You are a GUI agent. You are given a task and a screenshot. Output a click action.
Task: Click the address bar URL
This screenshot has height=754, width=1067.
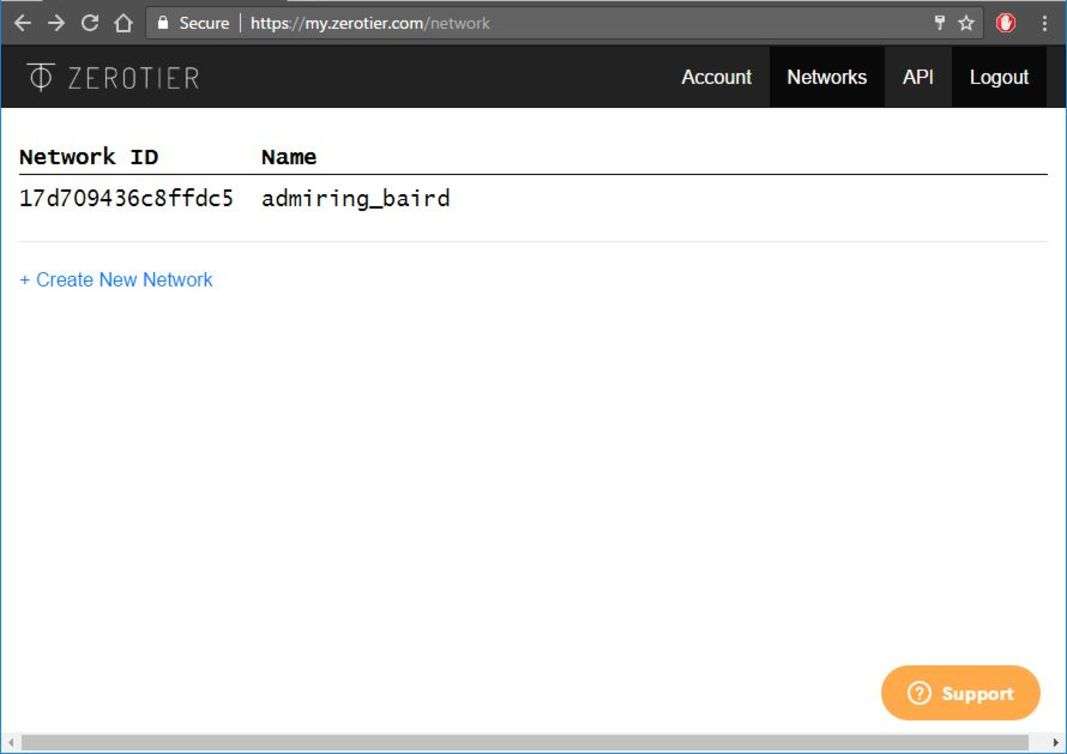point(370,23)
